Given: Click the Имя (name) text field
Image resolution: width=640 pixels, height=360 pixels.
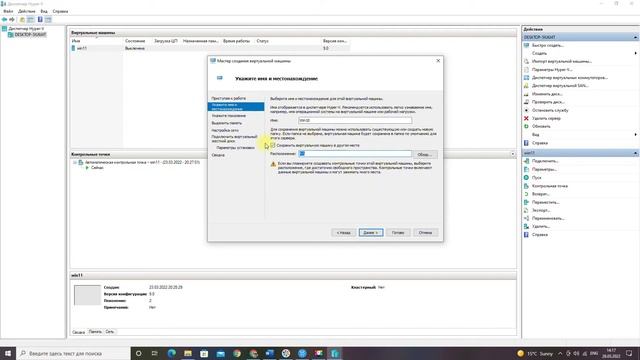Looking at the screenshot, I should [355, 120].
